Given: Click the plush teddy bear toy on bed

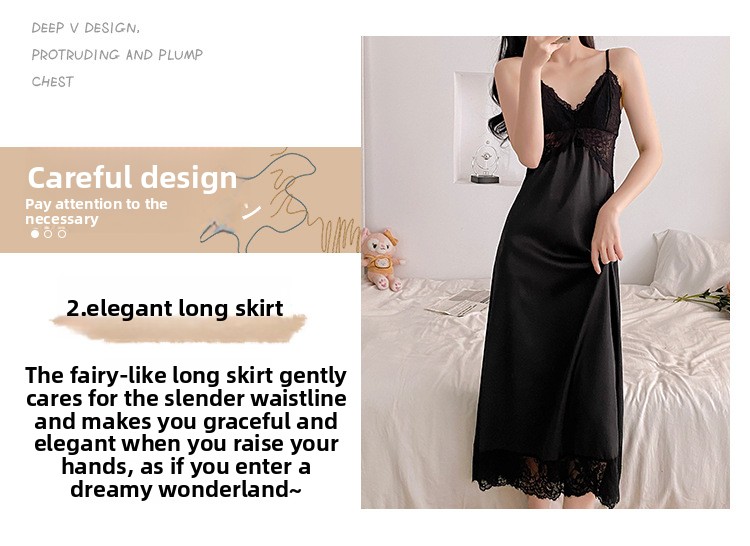Looking at the screenshot, I should (382, 259).
